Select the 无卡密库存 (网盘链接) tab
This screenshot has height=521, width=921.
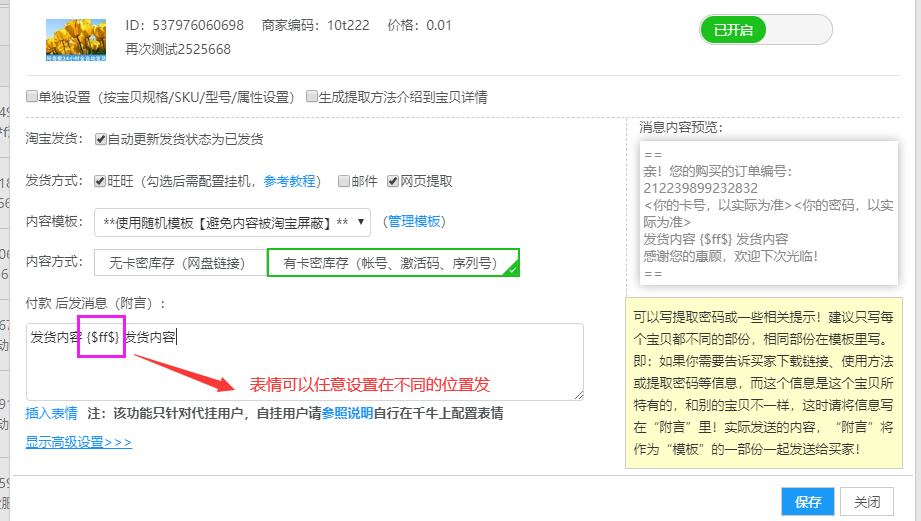180,262
